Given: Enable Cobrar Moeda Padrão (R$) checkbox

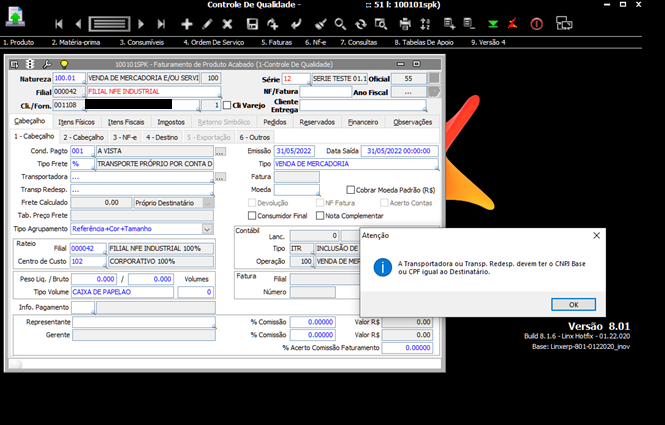Looking at the screenshot, I should [351, 189].
